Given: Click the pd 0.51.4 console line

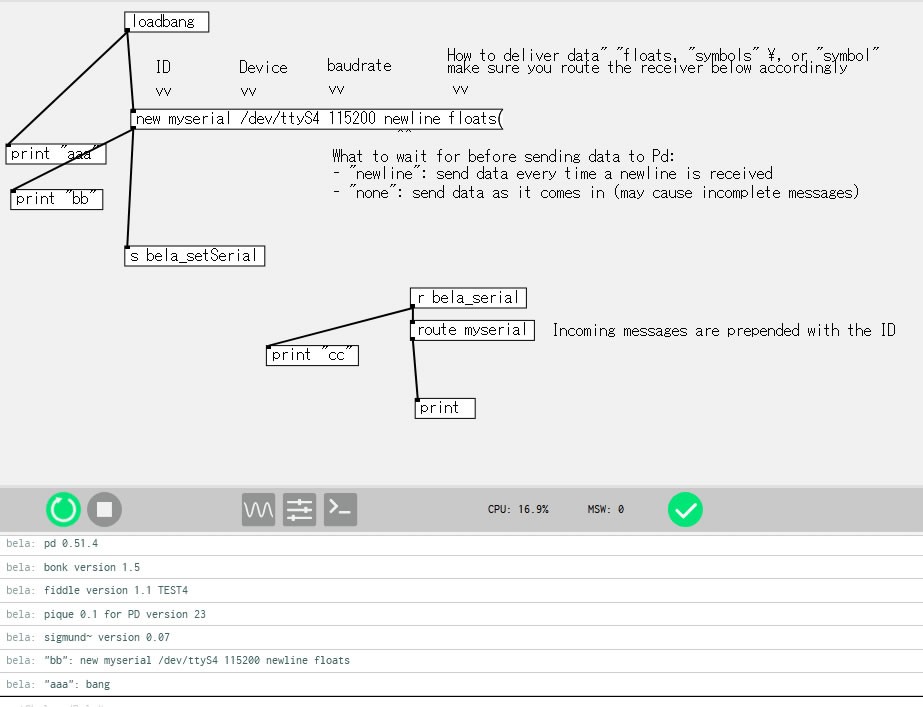Looking at the screenshot, I should tap(71, 544).
